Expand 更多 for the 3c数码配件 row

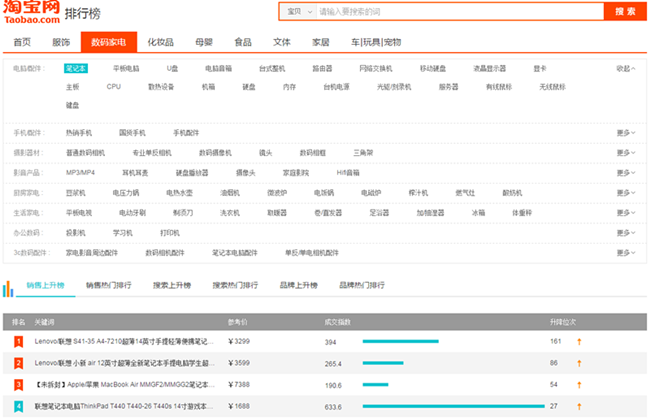(x=626, y=252)
